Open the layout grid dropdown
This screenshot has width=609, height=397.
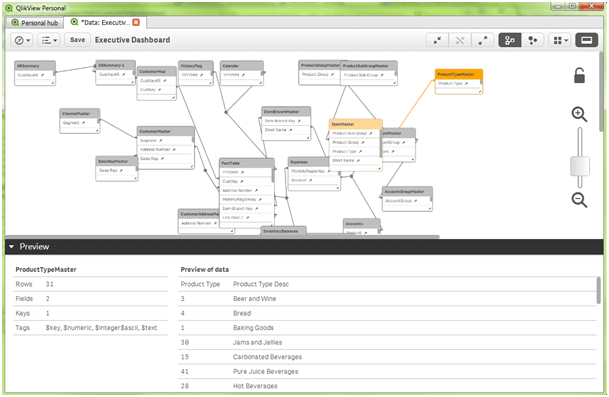(560, 40)
